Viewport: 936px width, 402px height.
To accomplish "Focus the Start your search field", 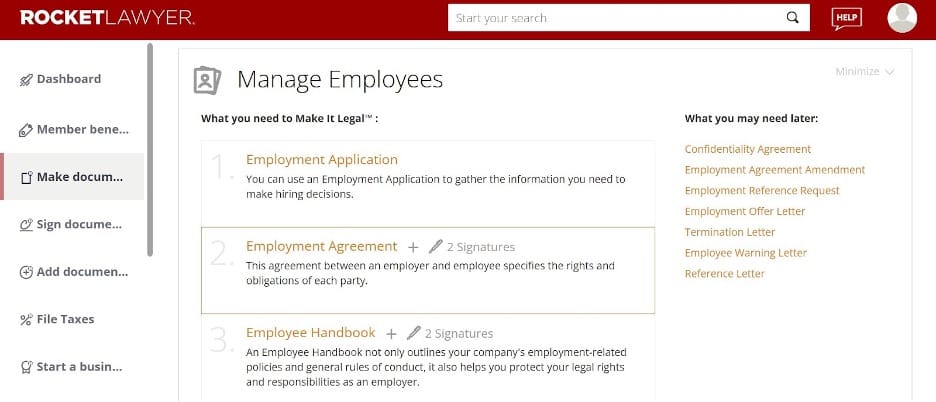I will click(x=615, y=18).
